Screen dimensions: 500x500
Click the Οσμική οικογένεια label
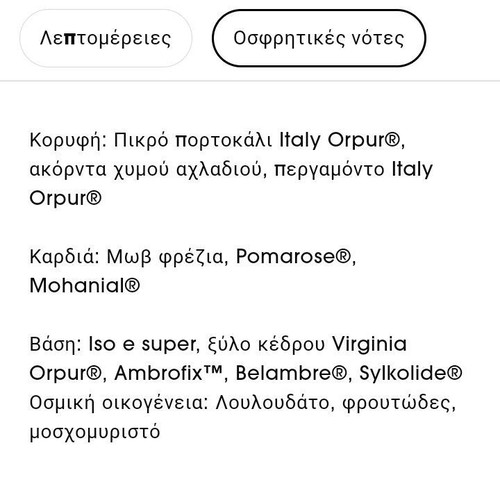click(x=119, y=403)
